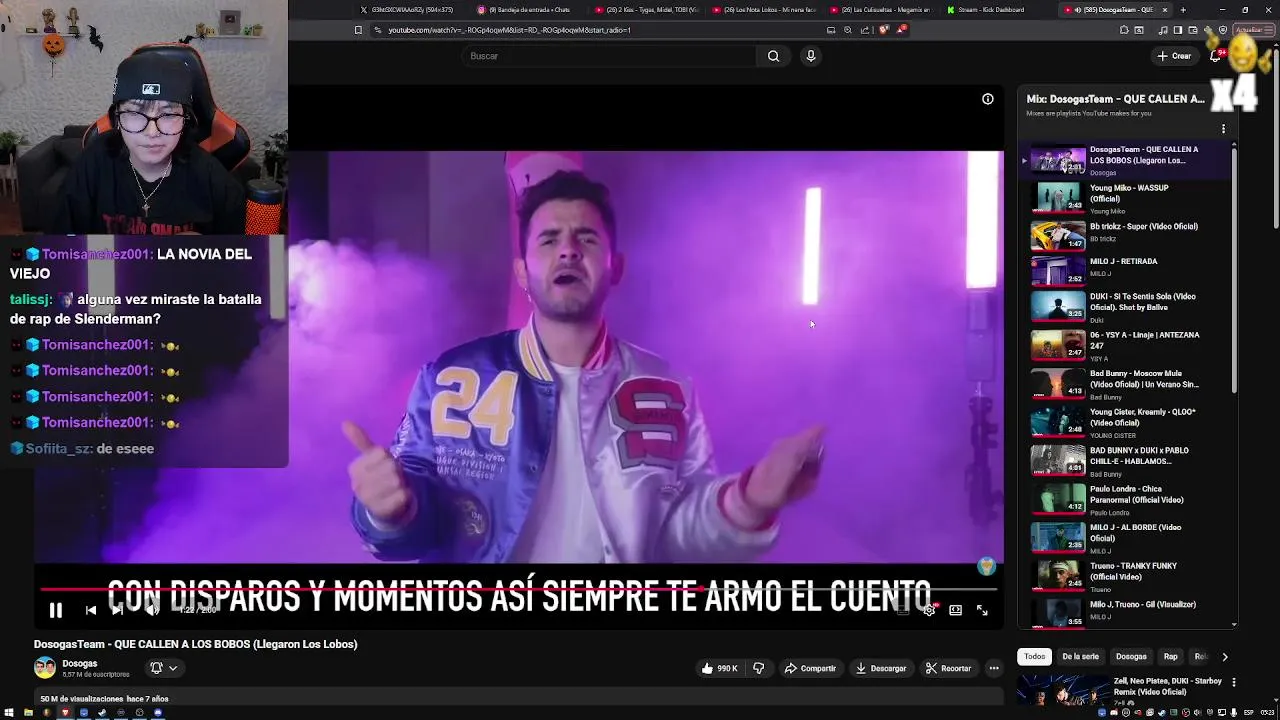Pause the video playback
This screenshot has width=1280, height=720.
56,610
